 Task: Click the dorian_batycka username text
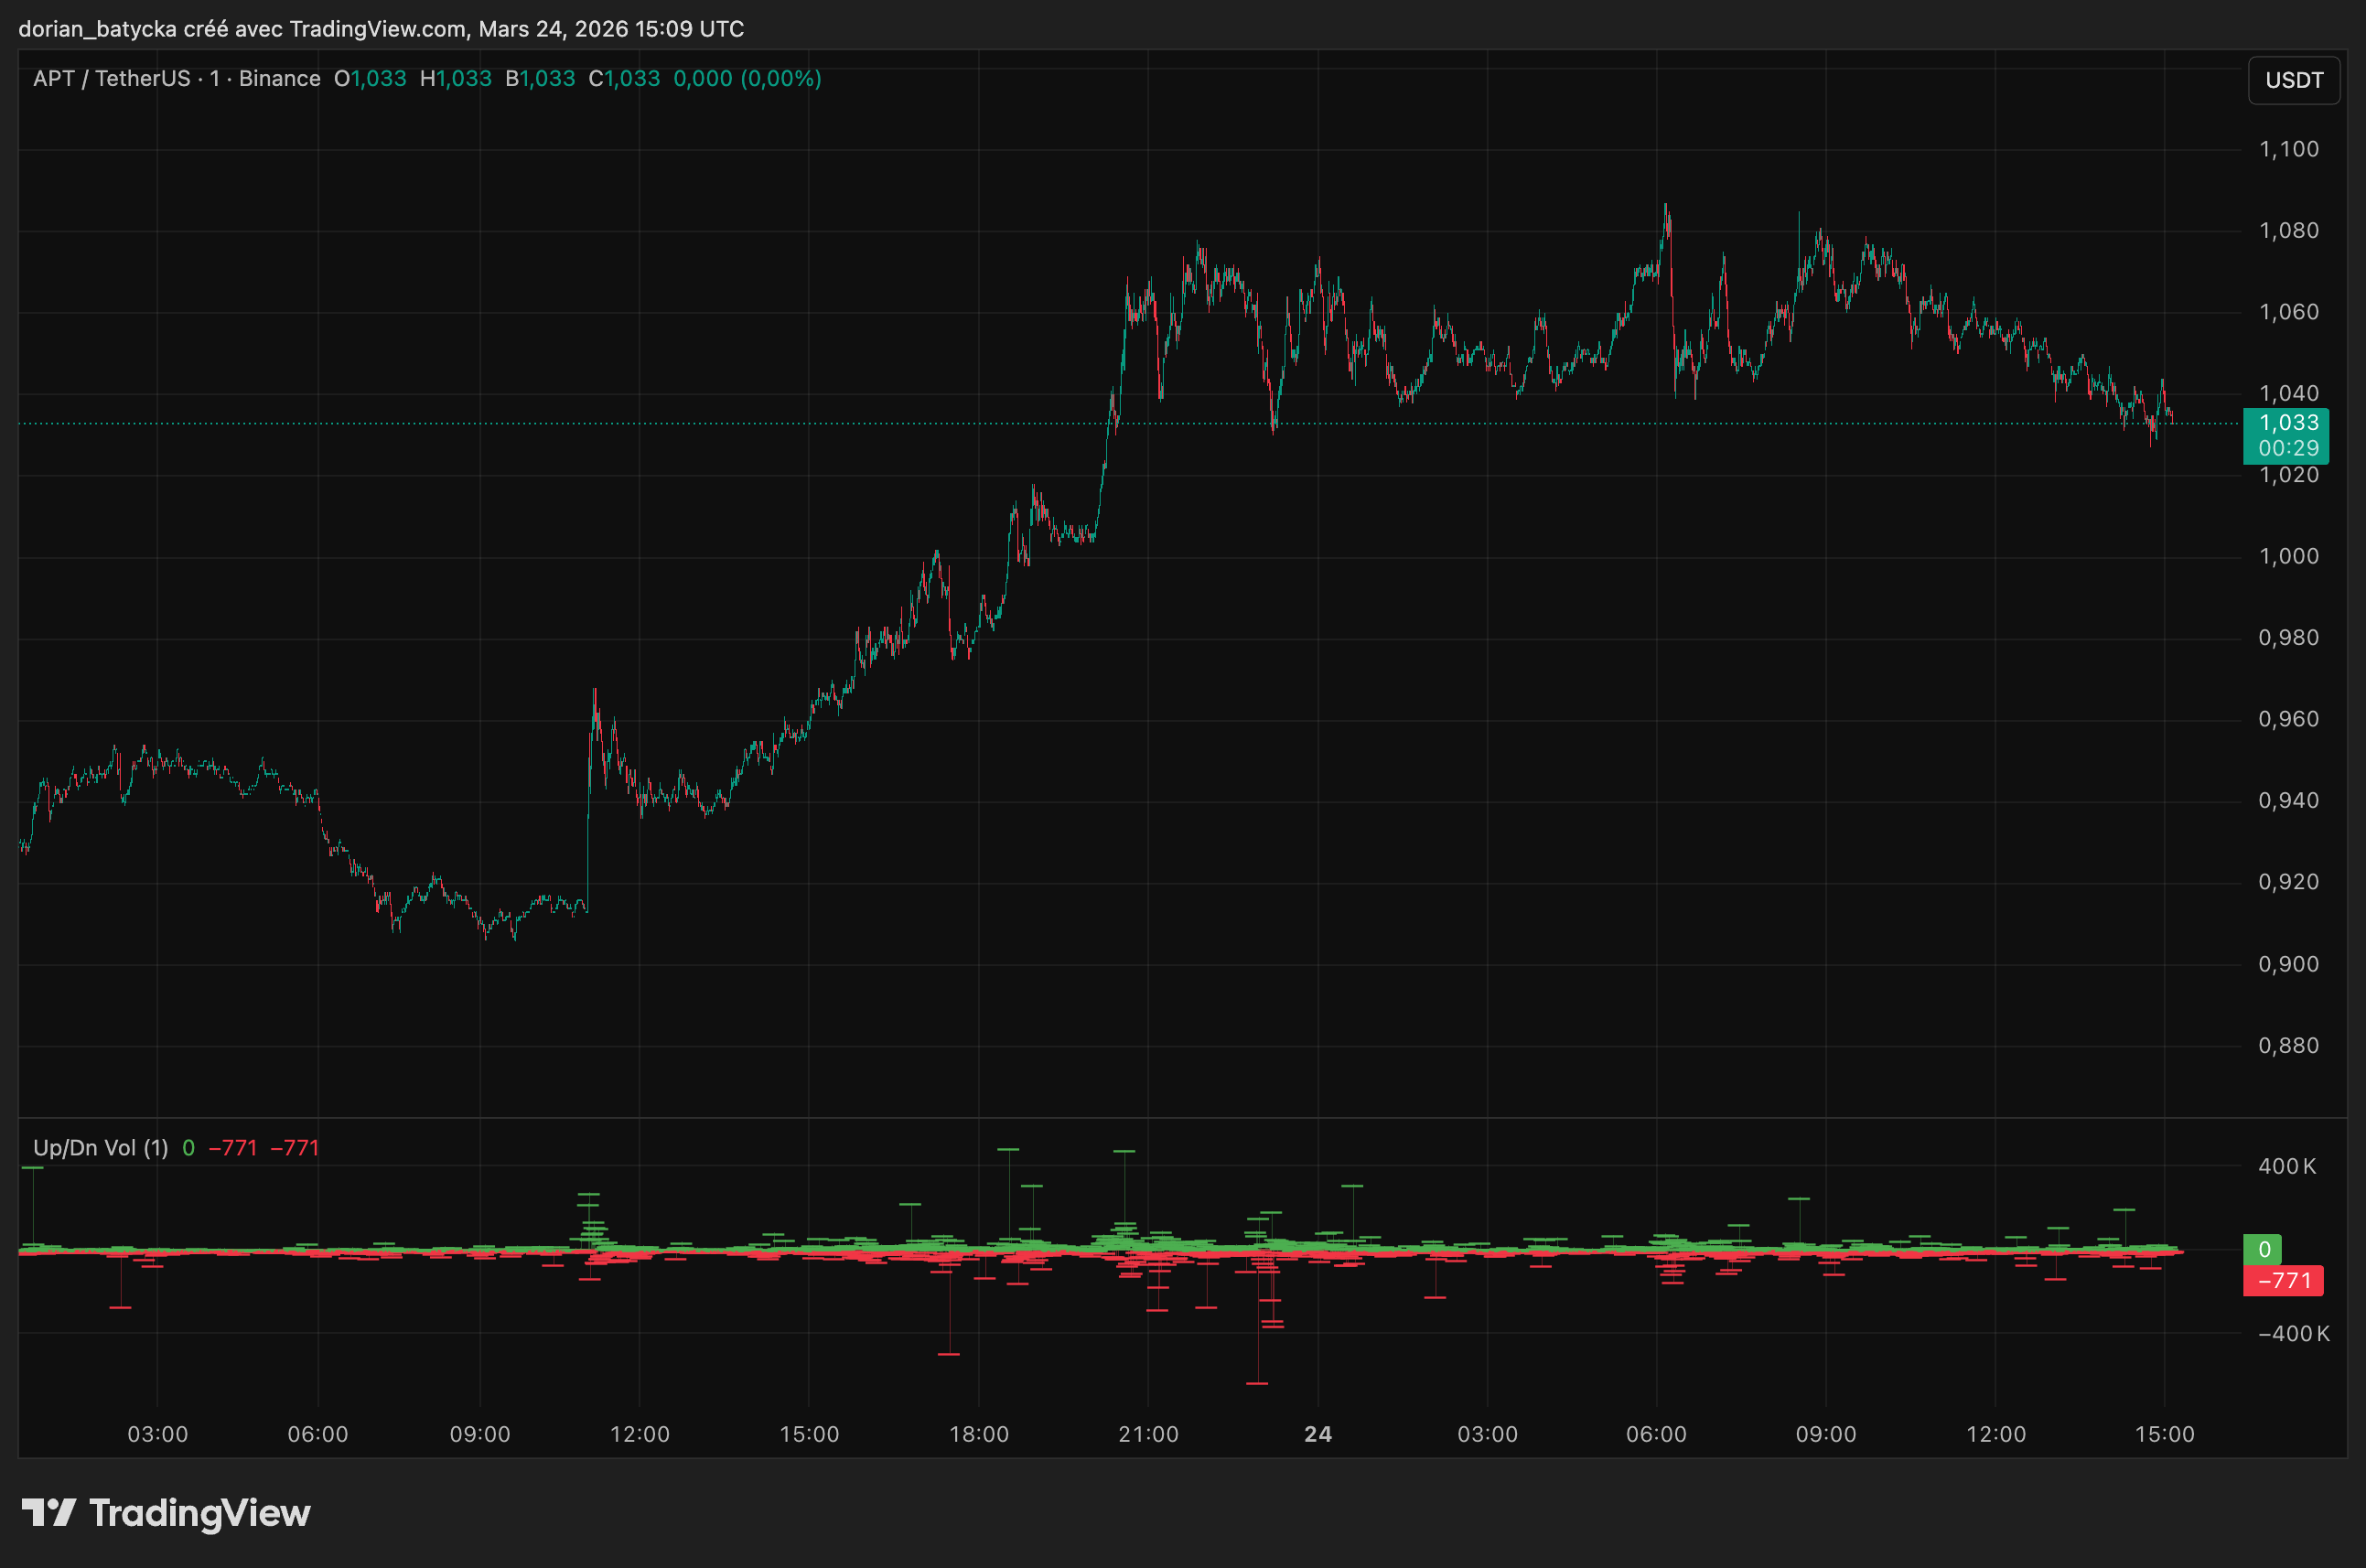coord(95,29)
